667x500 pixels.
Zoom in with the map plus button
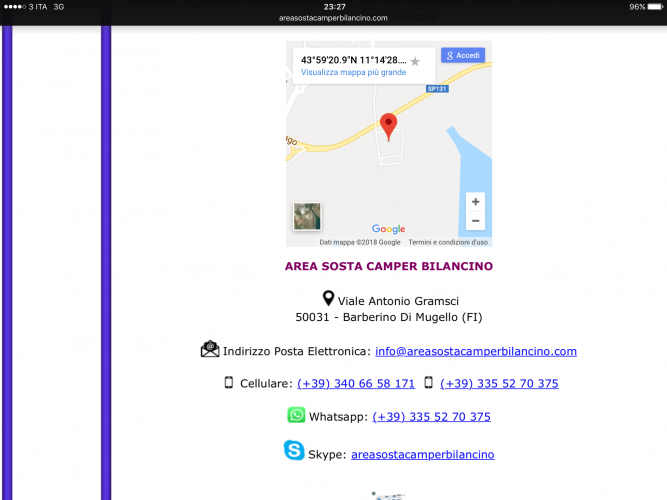pos(475,201)
